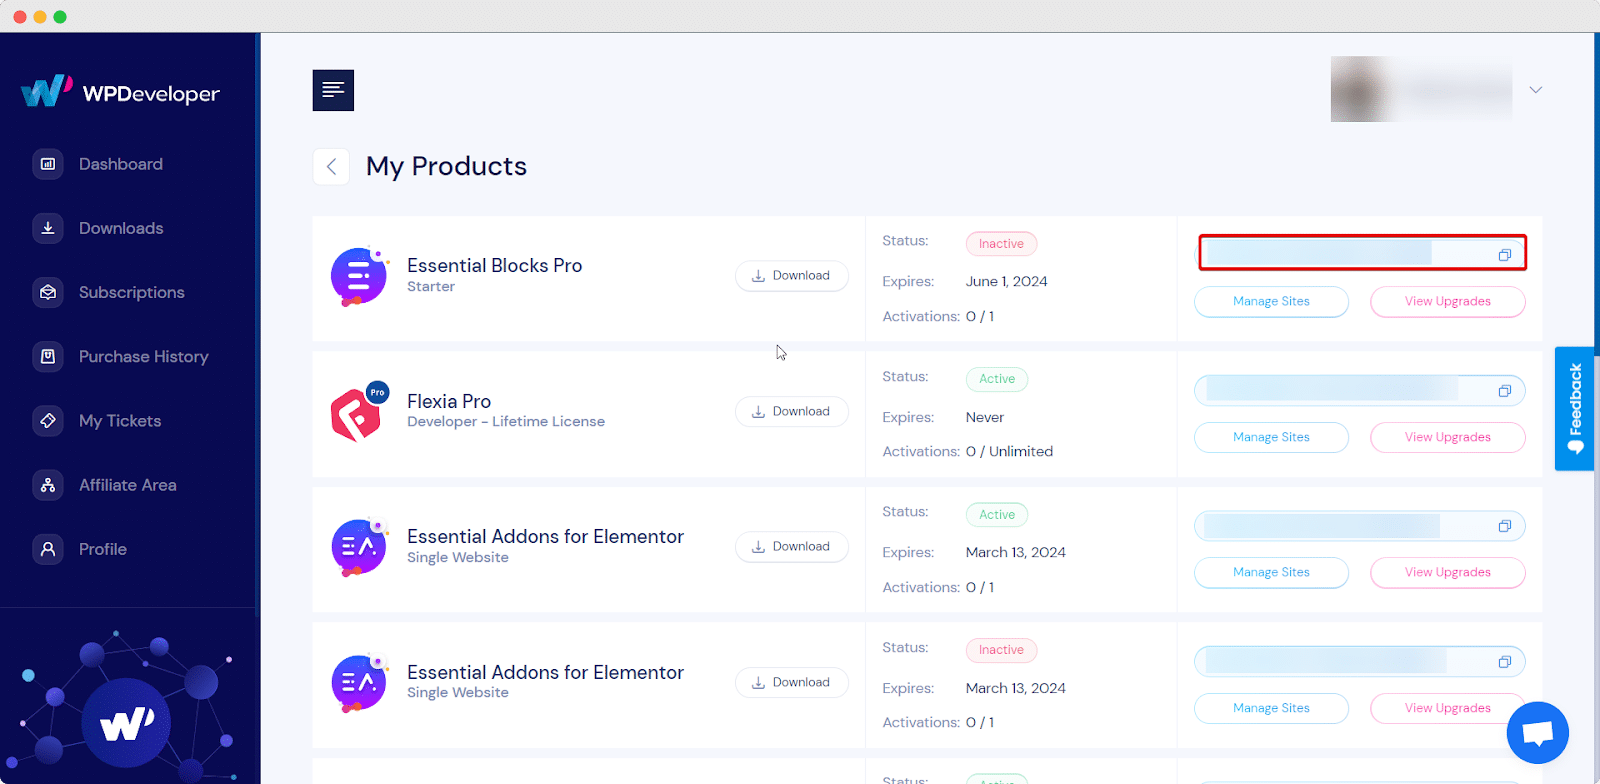Click the Essential Blocks Pro license key field
Screen dimensions: 1600x784
coord(1362,253)
